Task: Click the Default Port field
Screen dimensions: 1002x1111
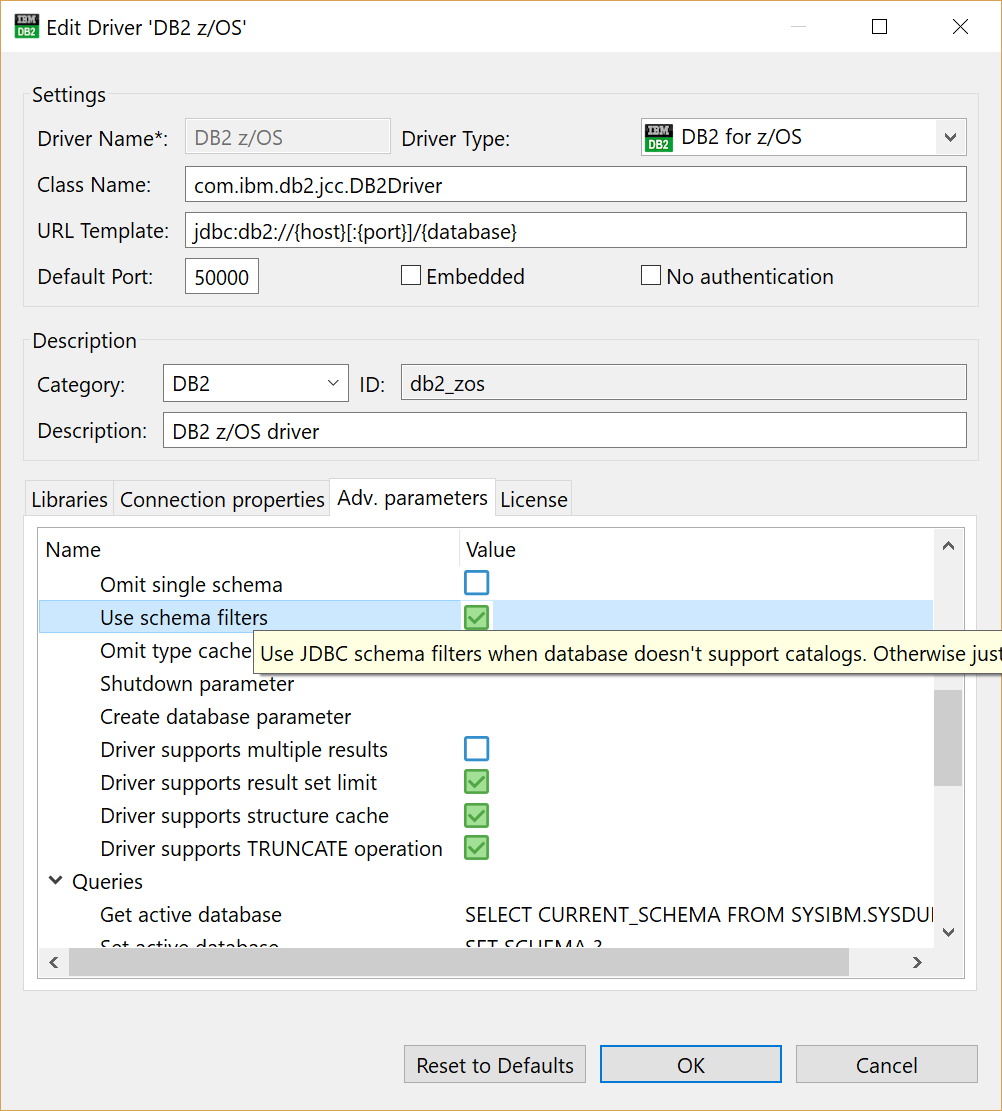Action: (x=222, y=276)
